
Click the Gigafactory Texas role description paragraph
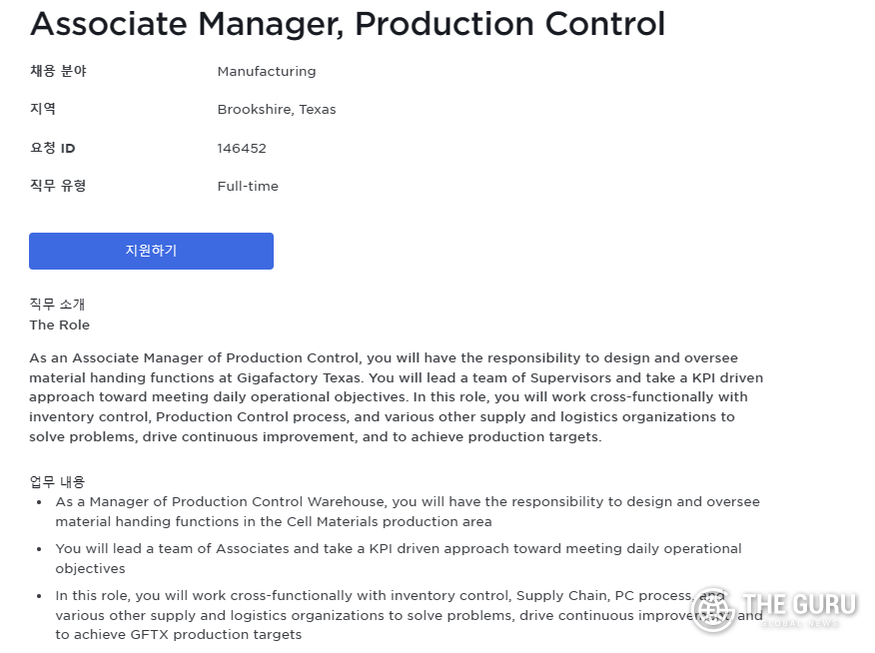pyautogui.click(x=396, y=397)
